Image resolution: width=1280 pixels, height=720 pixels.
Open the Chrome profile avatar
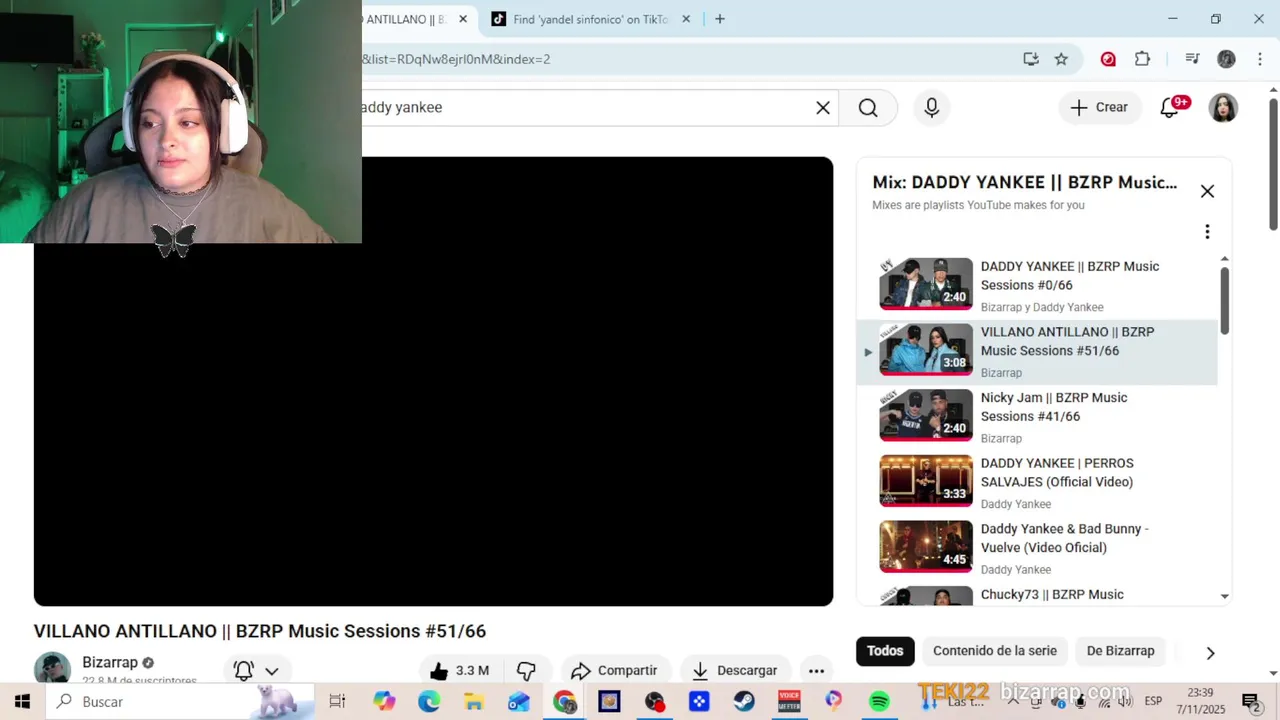click(1226, 59)
